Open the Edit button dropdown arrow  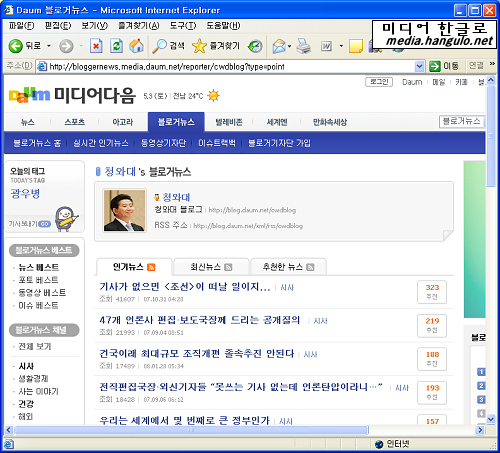pos(341,46)
